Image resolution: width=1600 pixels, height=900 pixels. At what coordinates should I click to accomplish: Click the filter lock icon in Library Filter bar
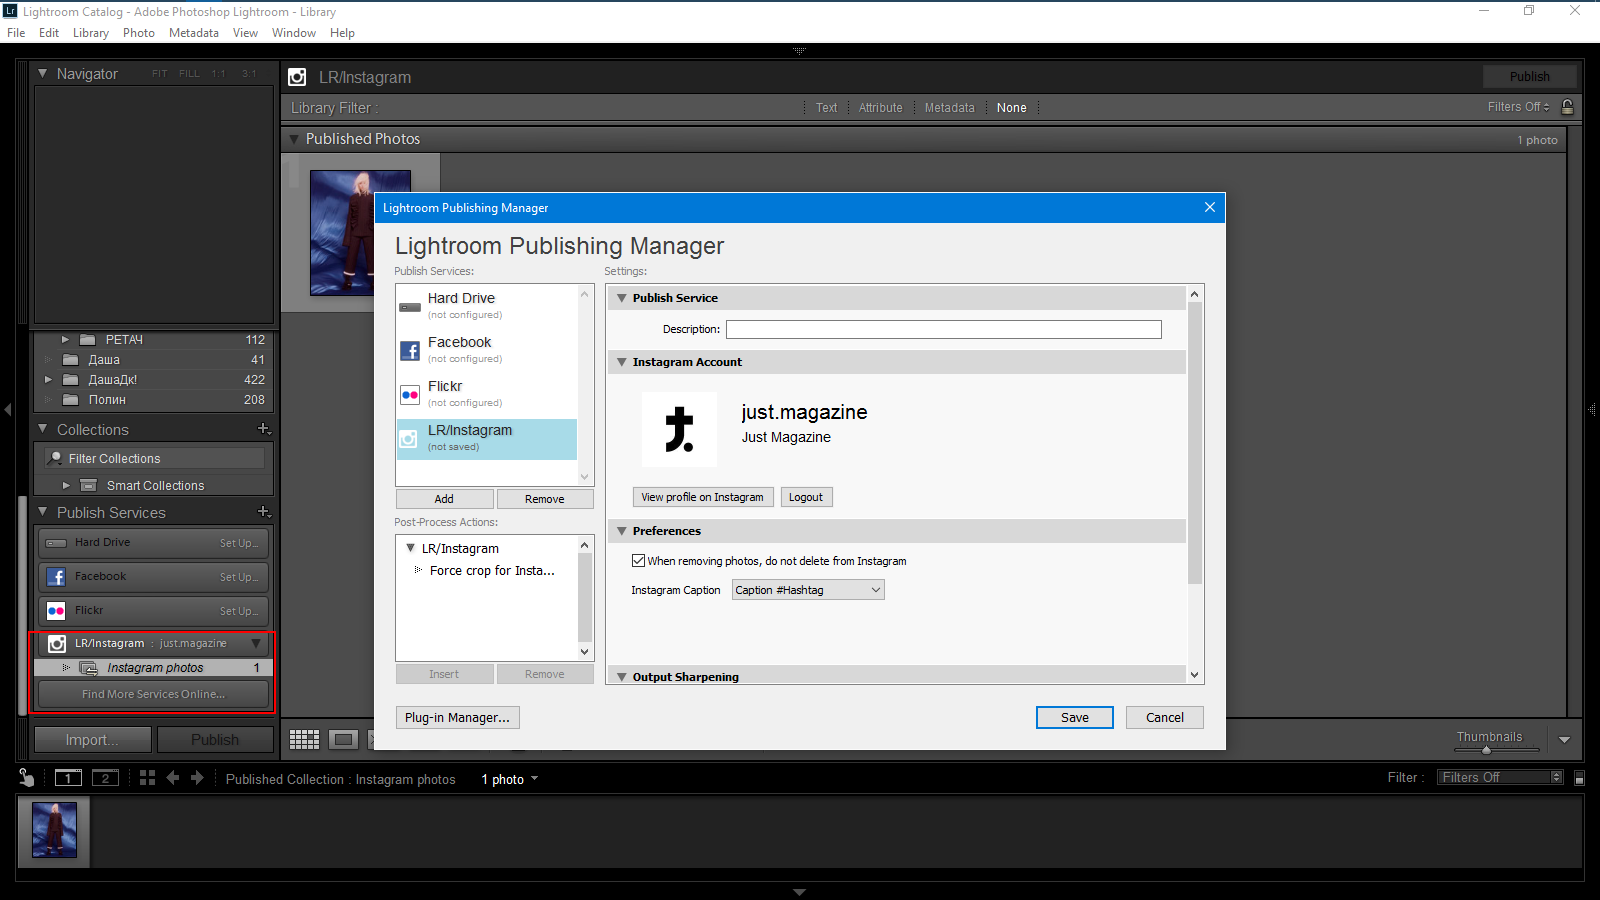[x=1567, y=107]
